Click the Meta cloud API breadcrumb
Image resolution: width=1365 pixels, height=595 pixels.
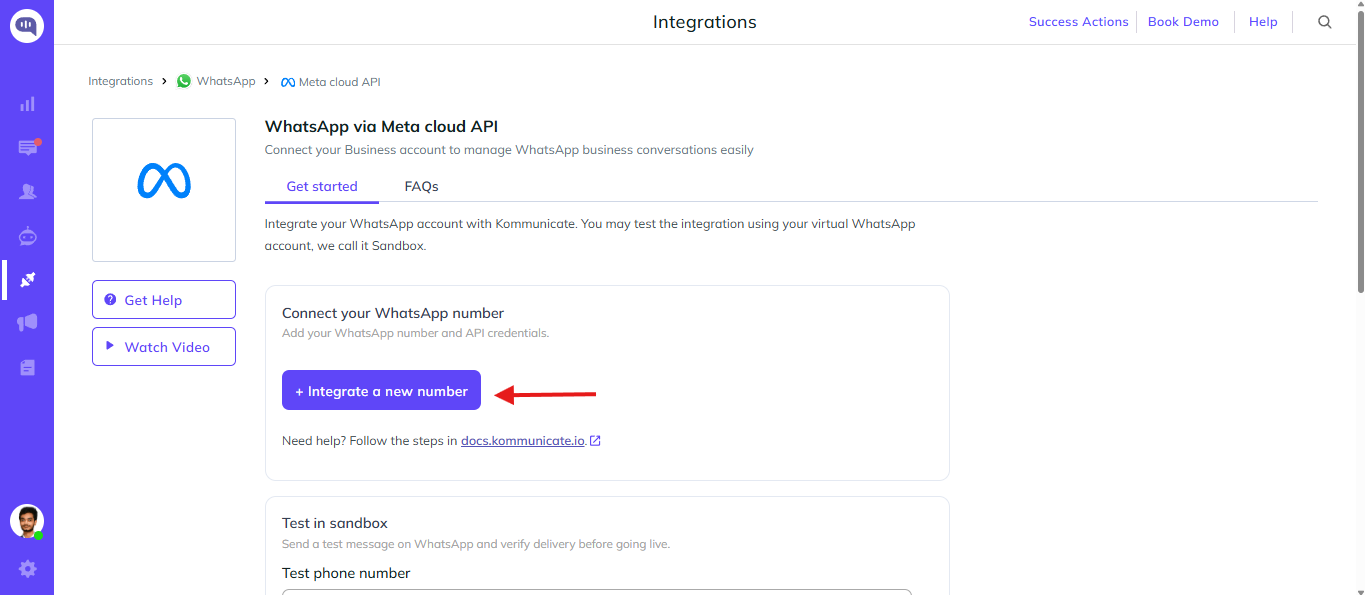(x=339, y=82)
